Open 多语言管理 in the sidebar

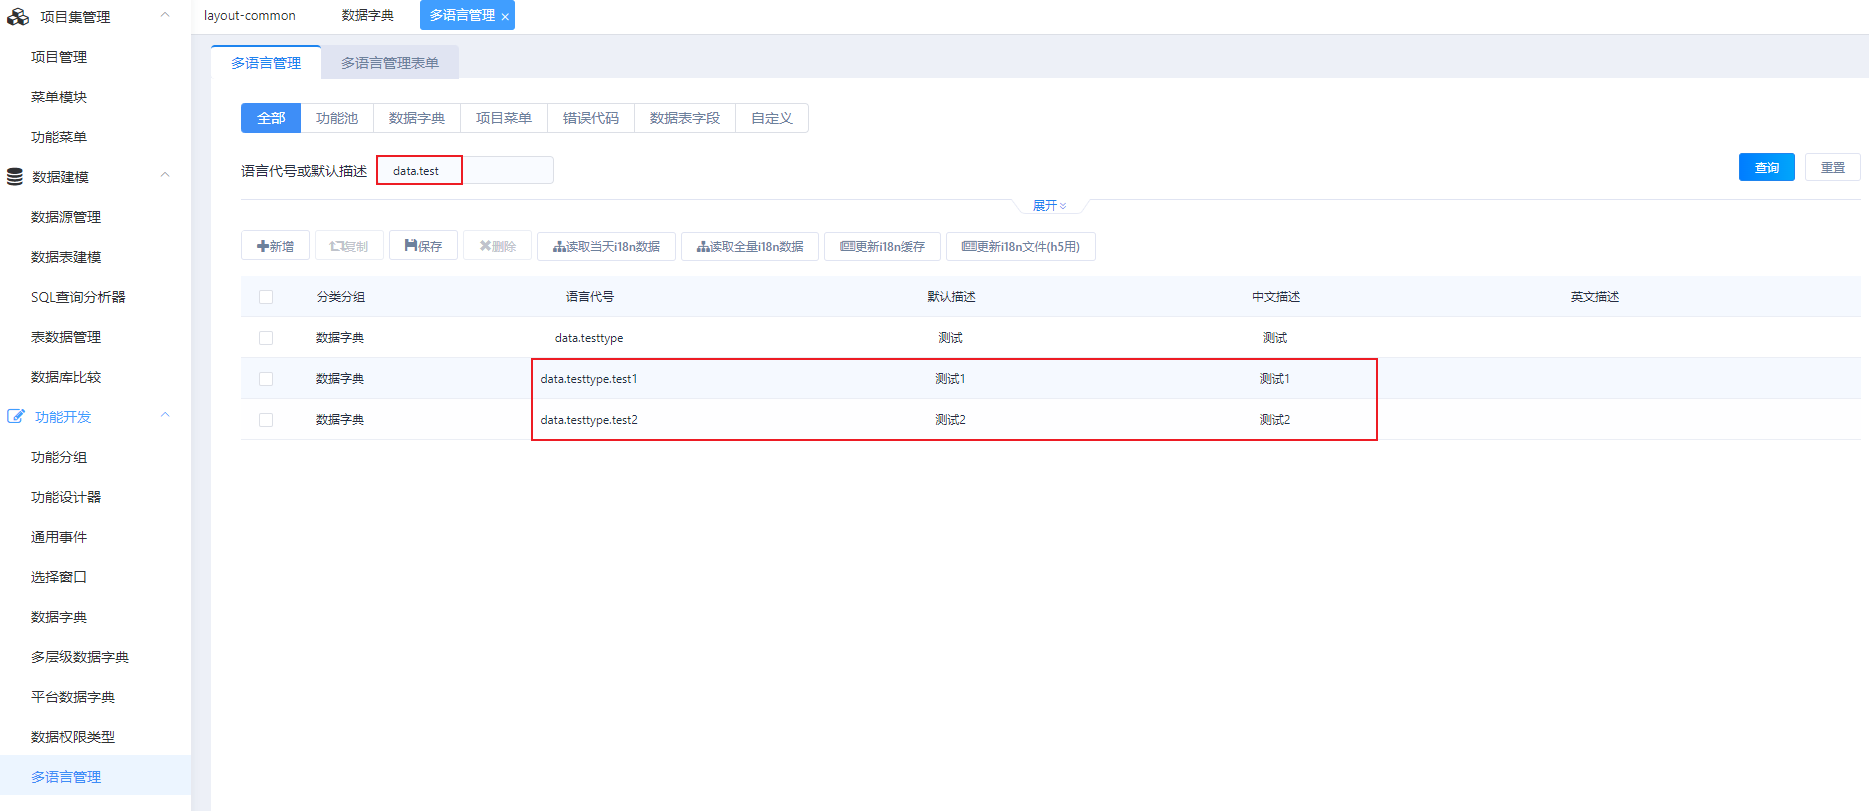coord(66,777)
